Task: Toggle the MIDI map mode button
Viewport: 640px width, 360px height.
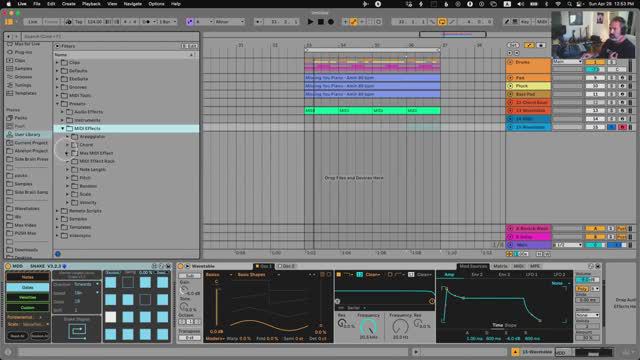Action: click(541, 22)
